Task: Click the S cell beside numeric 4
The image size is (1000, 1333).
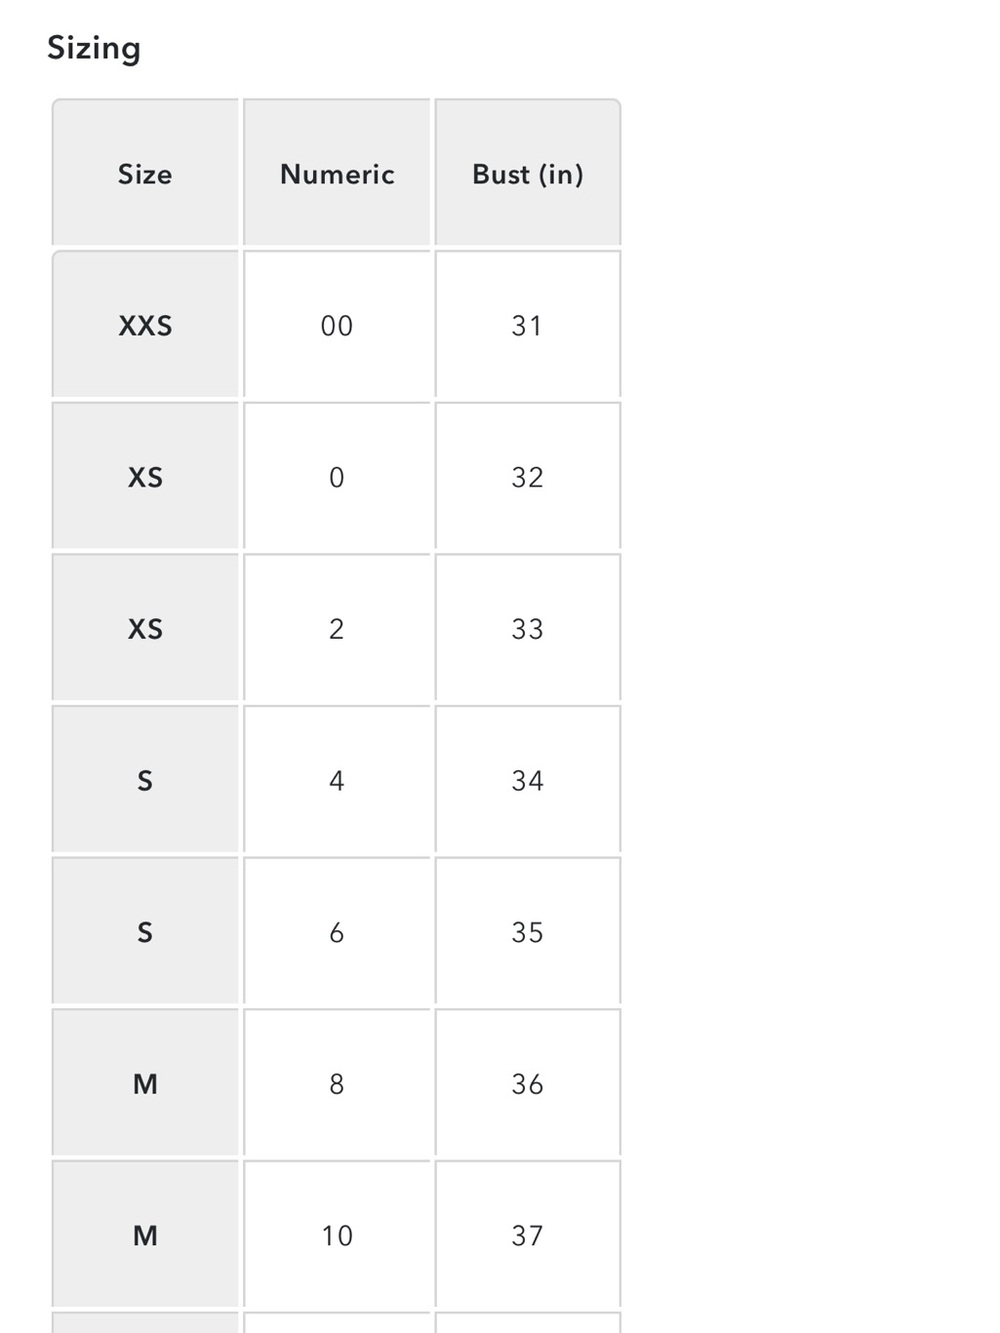Action: tap(145, 779)
